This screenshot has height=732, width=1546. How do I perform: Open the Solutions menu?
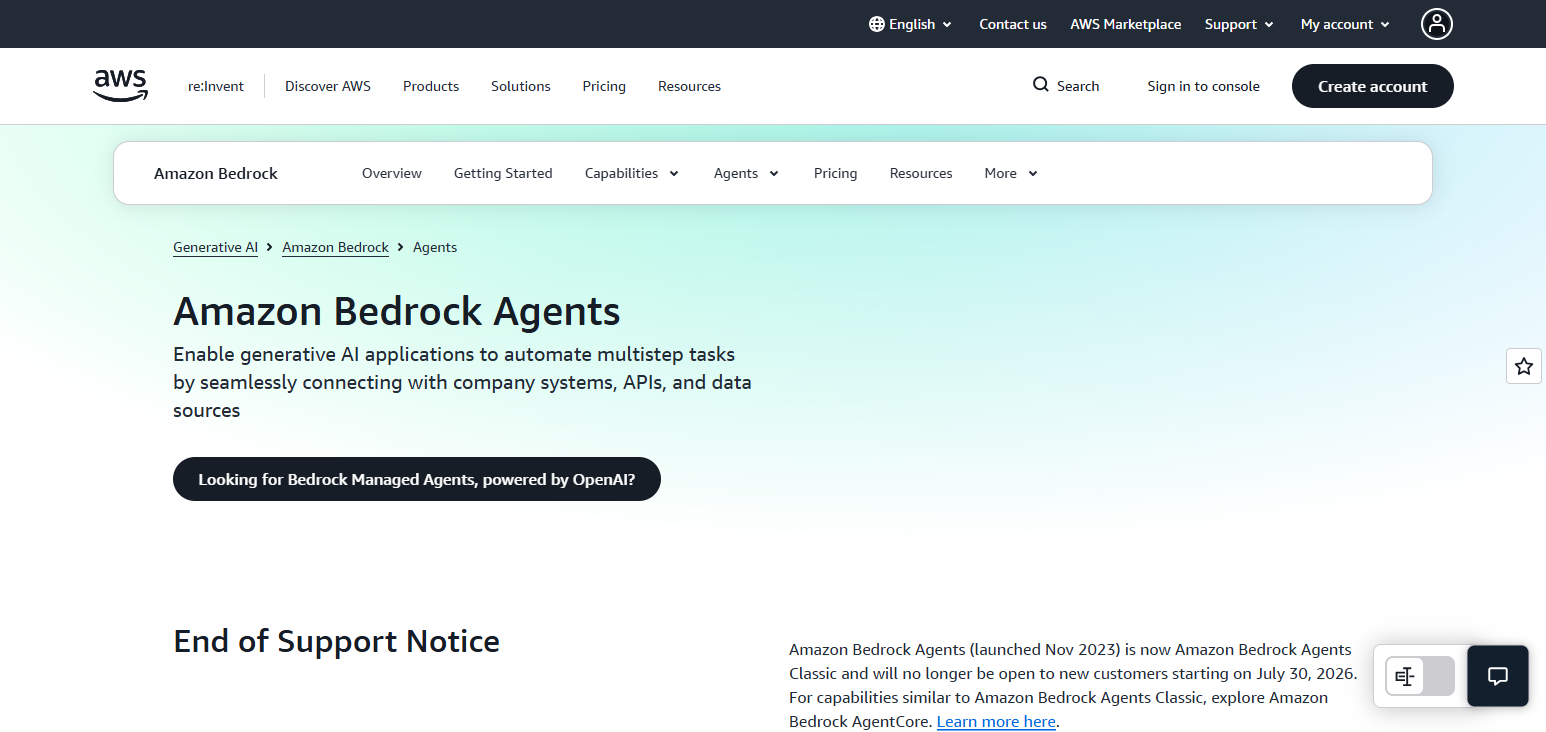[x=521, y=86]
